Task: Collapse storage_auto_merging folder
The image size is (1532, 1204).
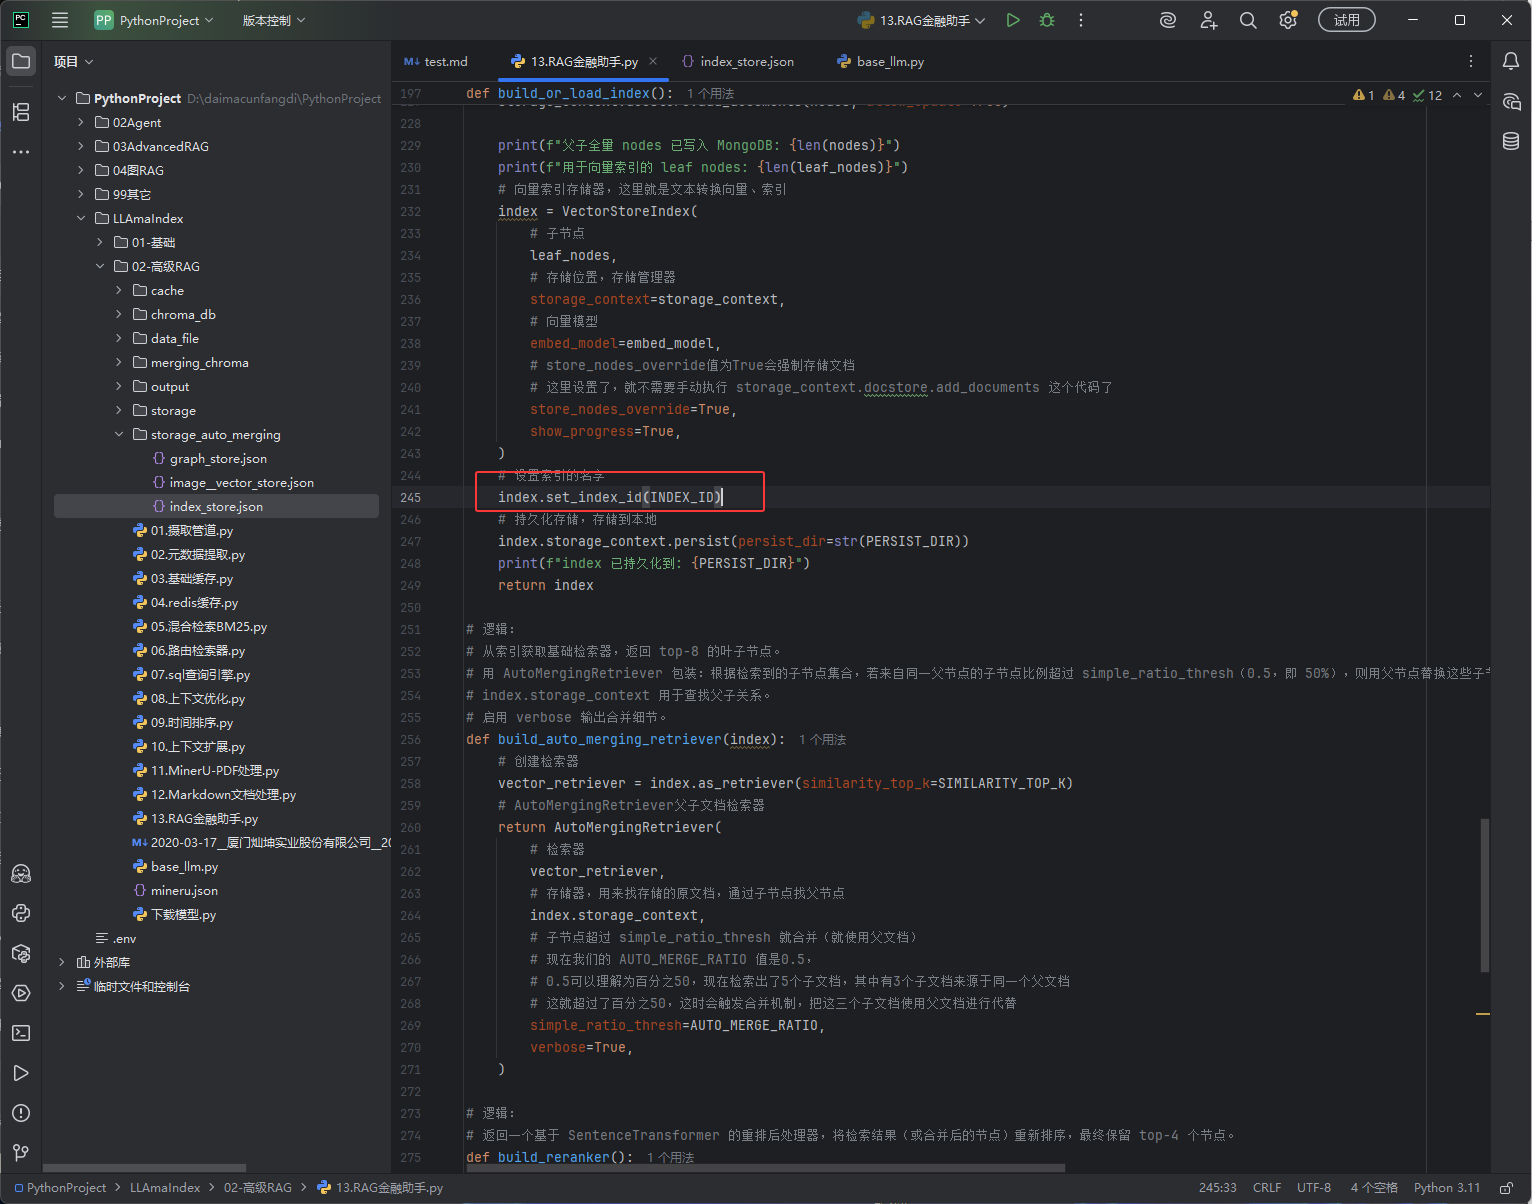Action: (119, 434)
